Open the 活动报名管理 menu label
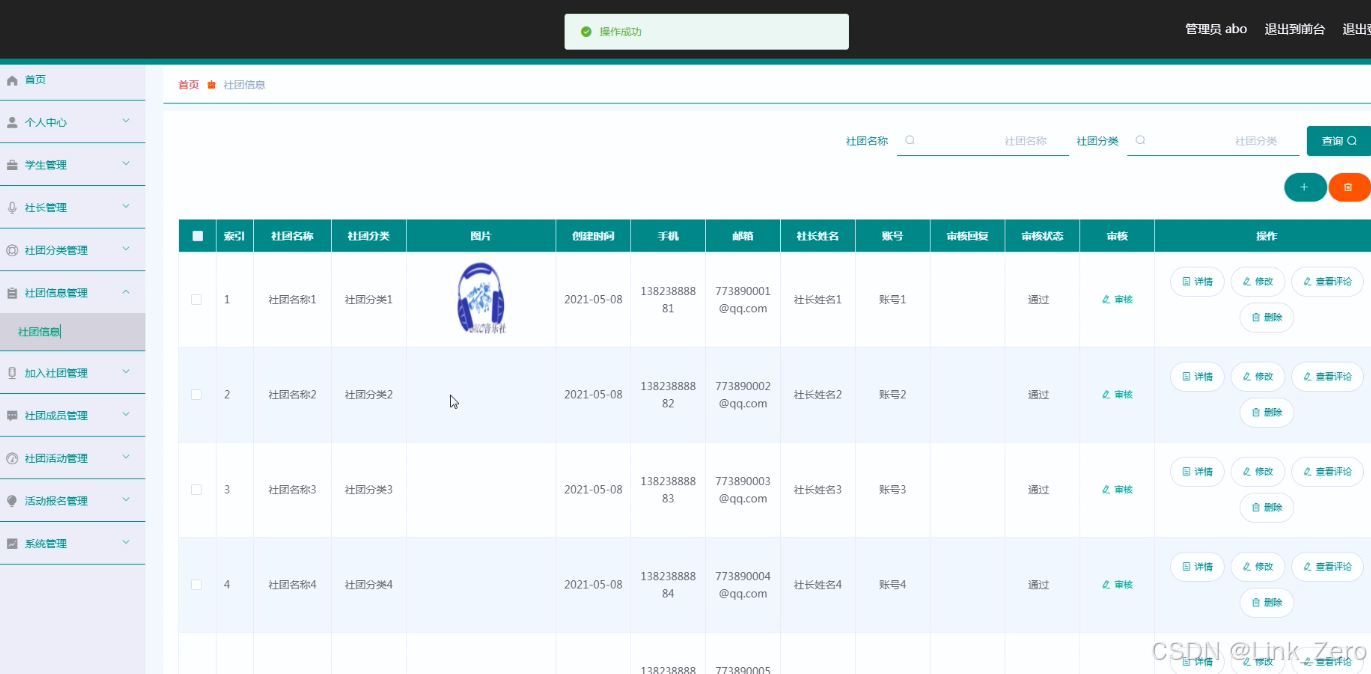 tap(56, 501)
